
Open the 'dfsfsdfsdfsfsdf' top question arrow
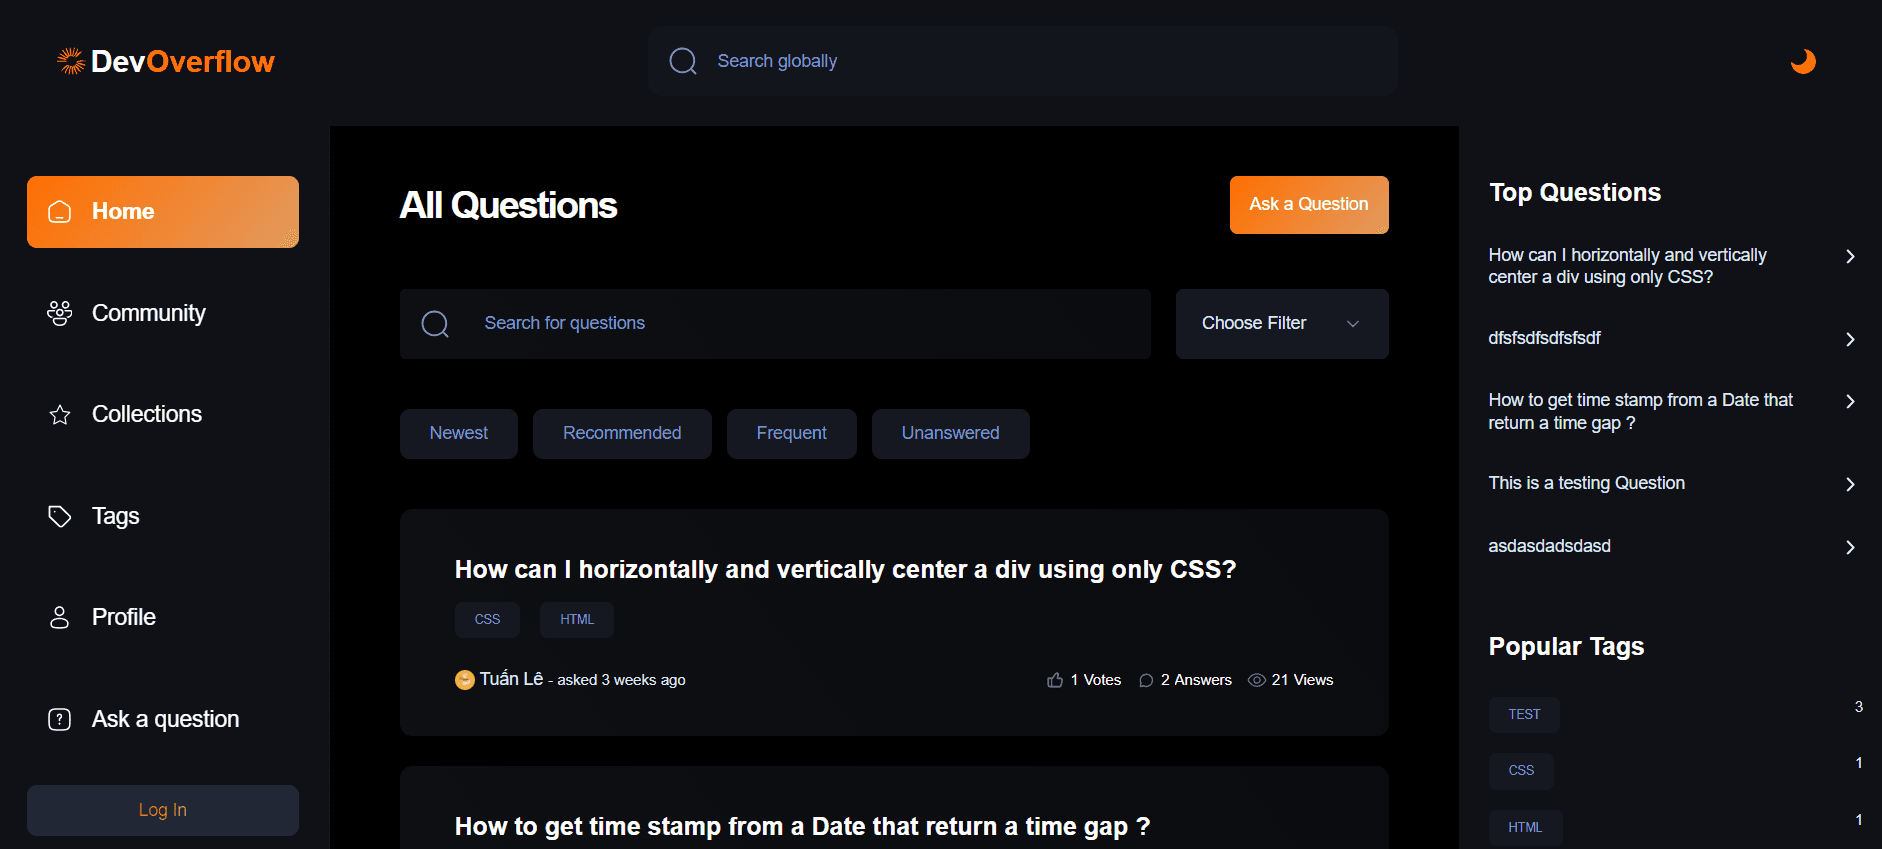1850,339
